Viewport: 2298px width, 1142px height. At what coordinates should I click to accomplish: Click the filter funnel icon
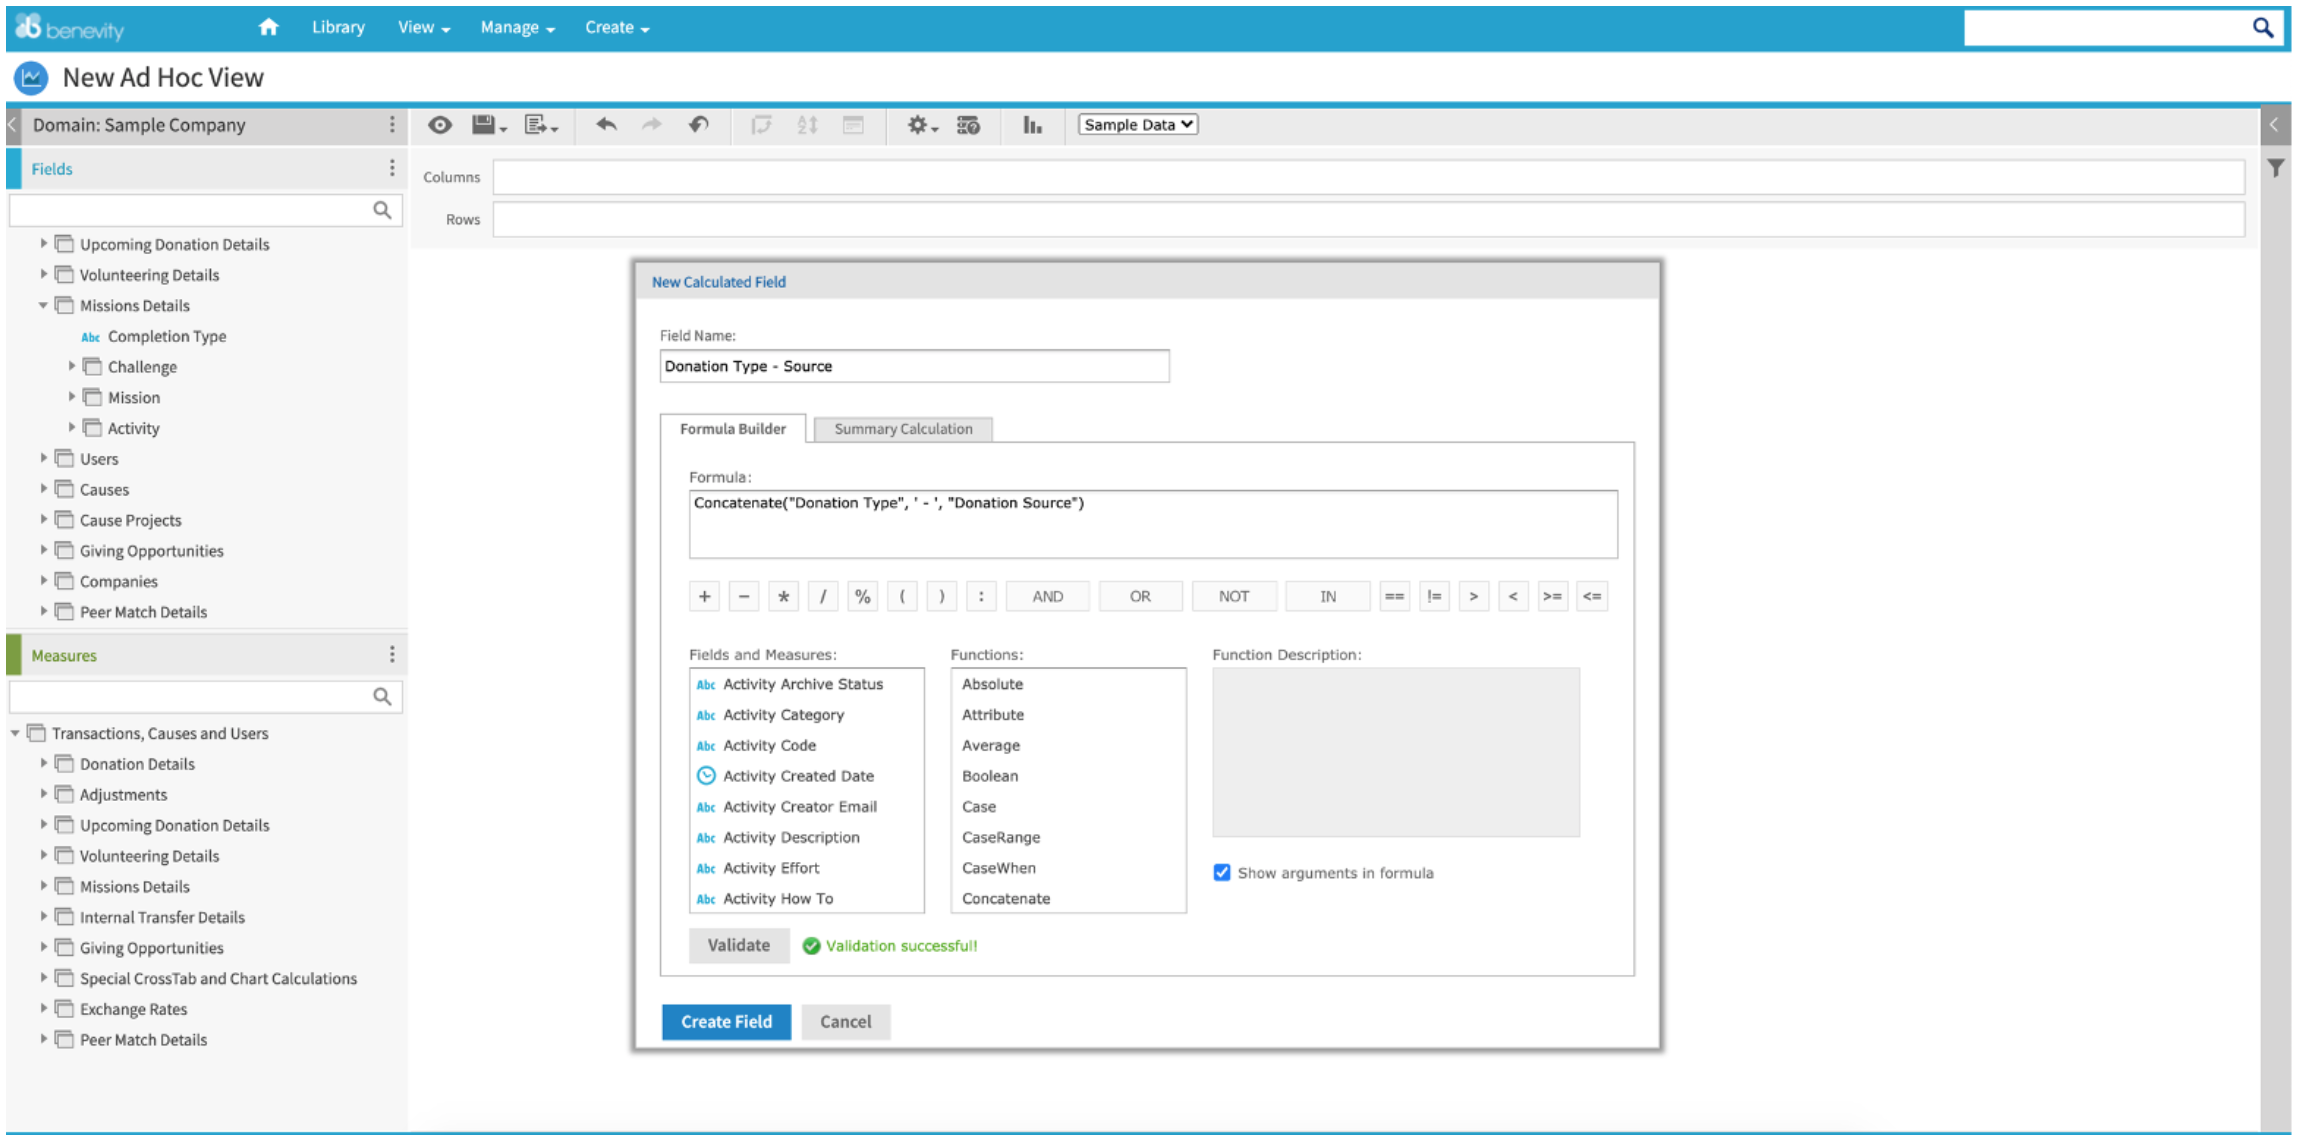(x=2276, y=168)
